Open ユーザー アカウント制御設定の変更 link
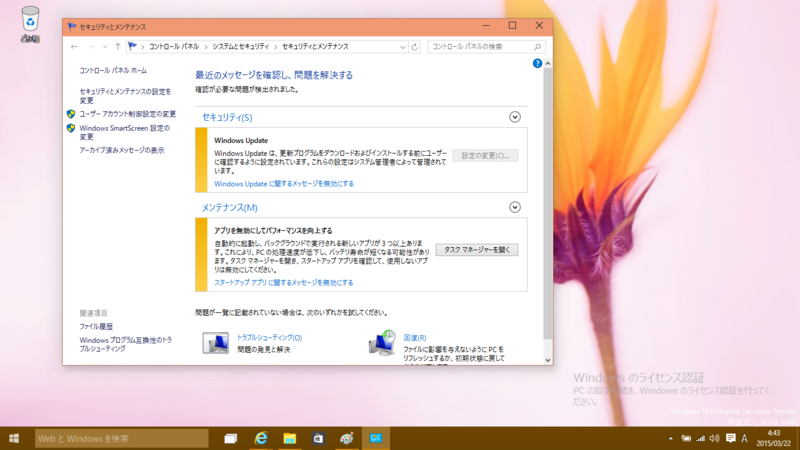This screenshot has height=450, width=800. [128, 114]
